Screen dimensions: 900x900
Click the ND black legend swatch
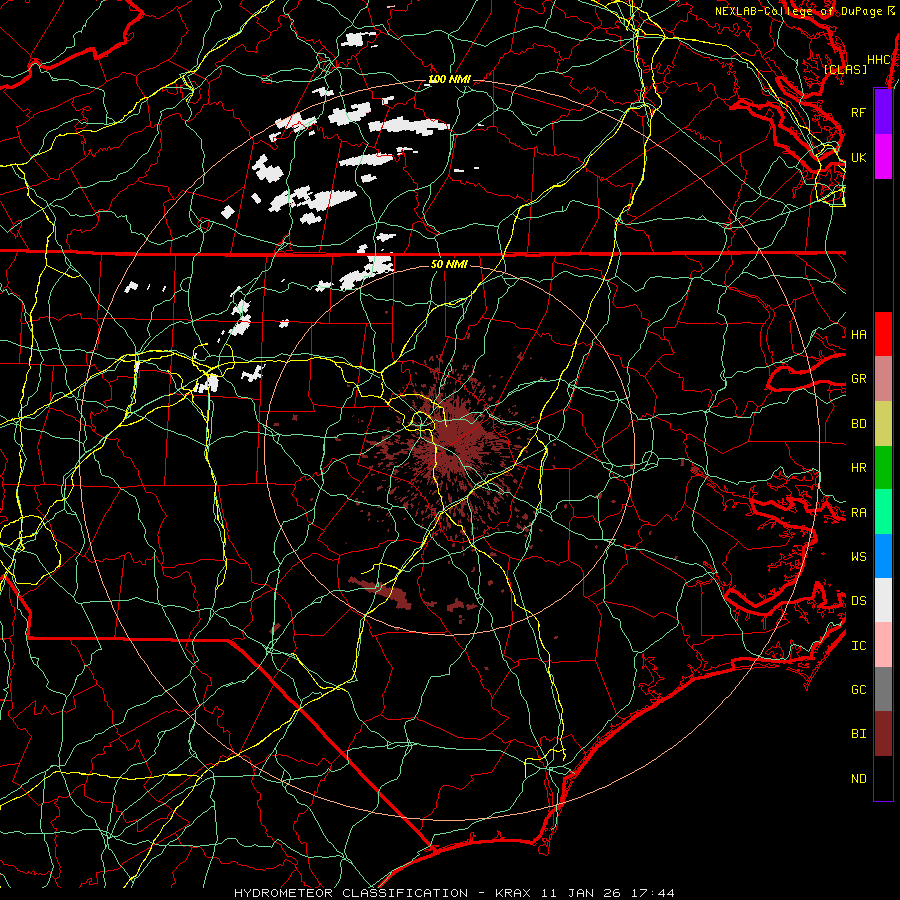883,778
